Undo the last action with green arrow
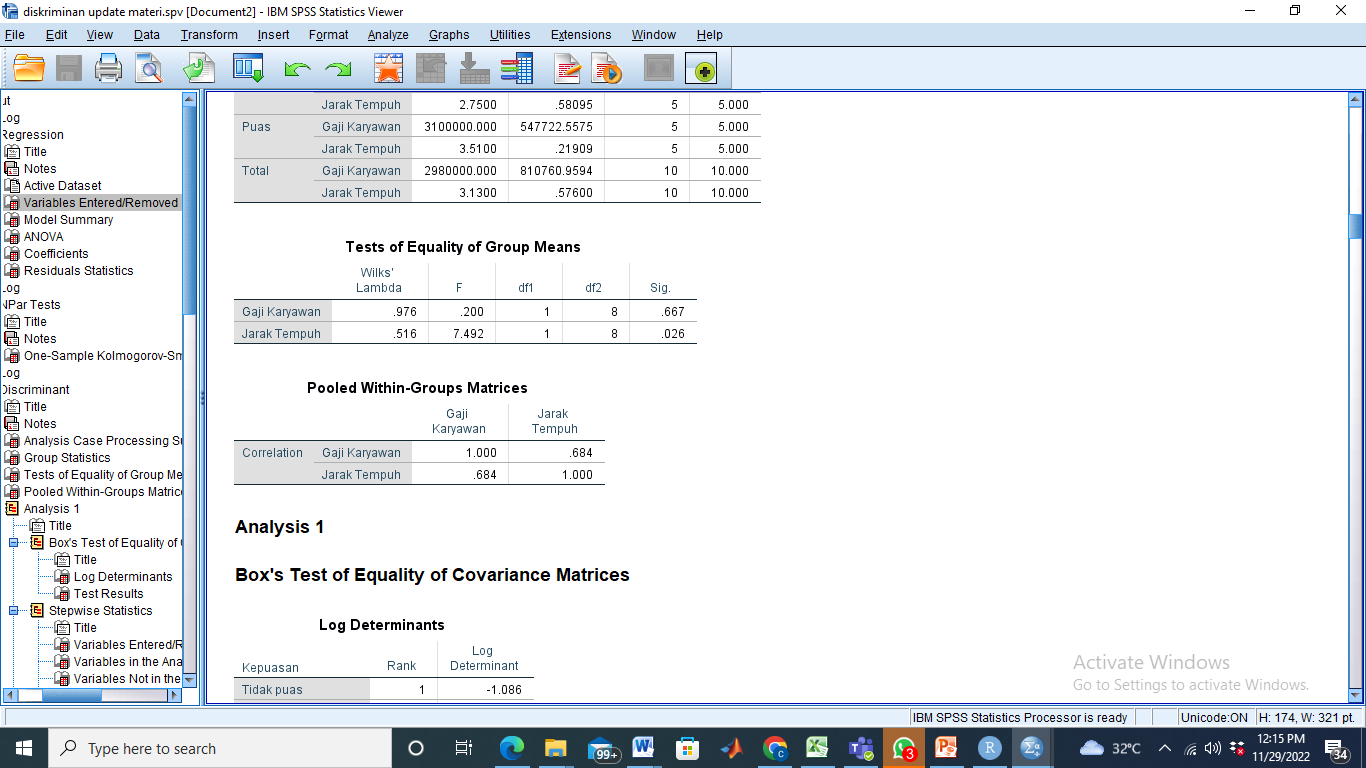Screen dimensions: 1366x768 297,68
